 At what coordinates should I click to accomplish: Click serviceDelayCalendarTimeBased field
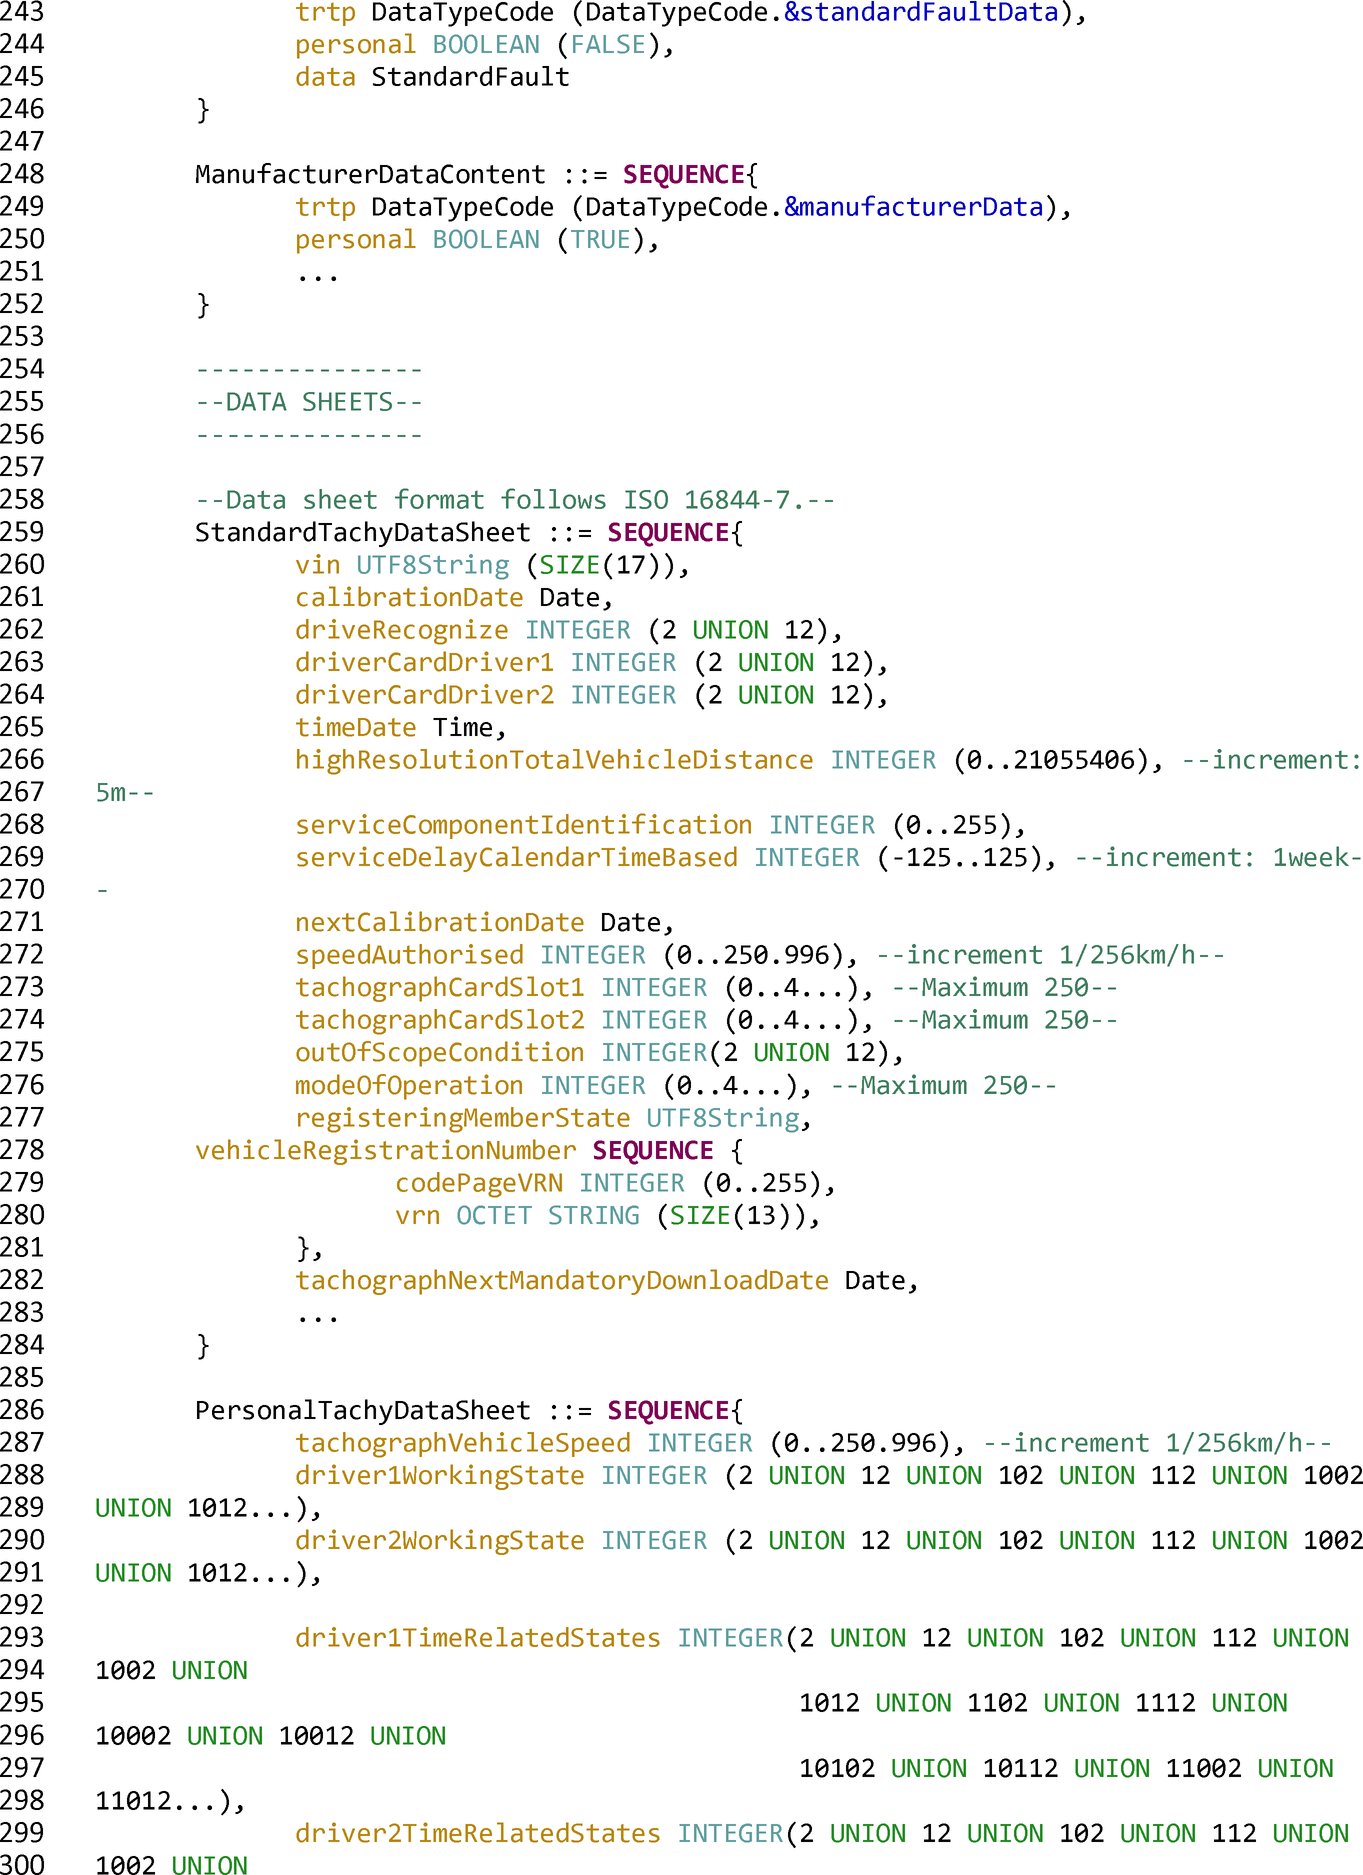coord(516,858)
